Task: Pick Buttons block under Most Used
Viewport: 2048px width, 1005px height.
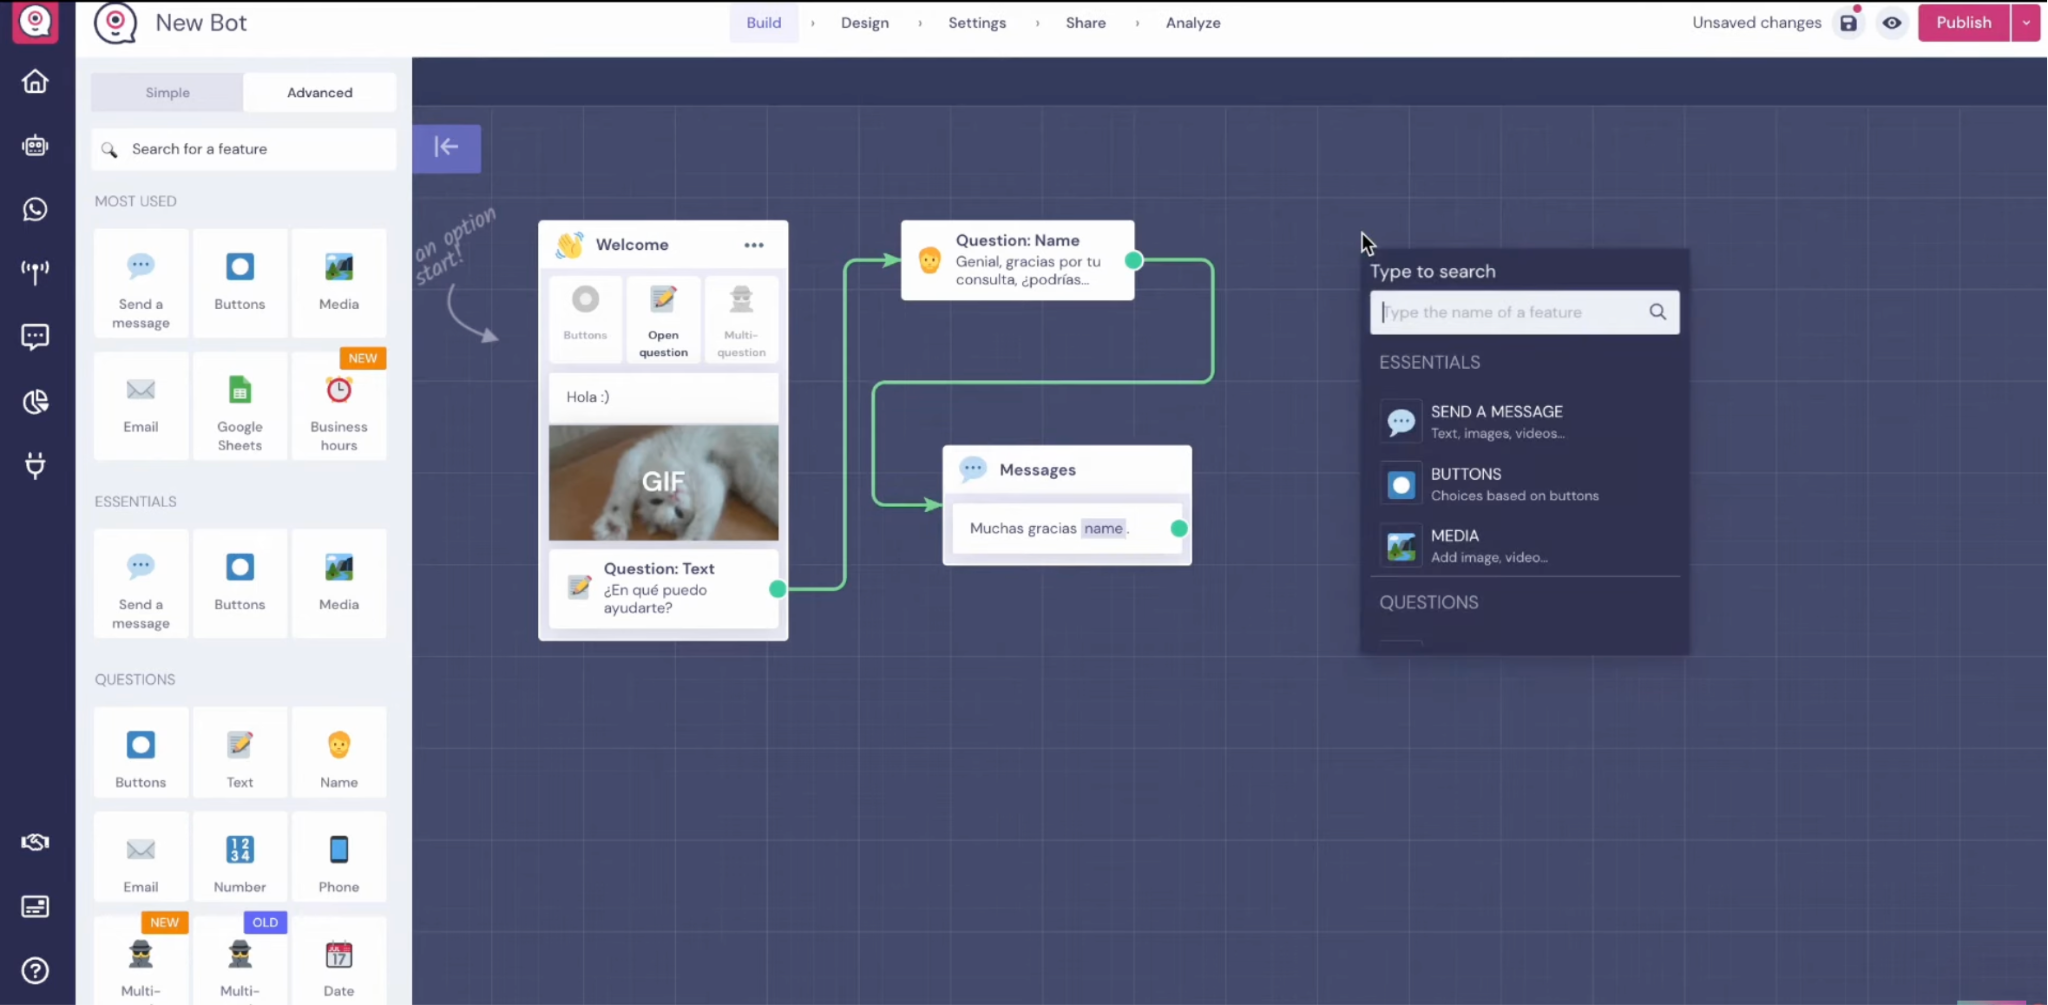Action: coord(240,284)
